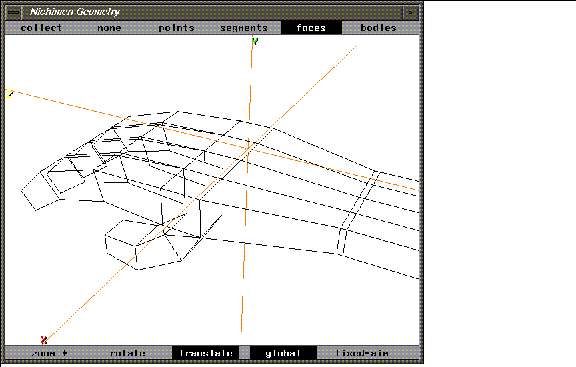The image size is (576, 367).
Task: Toggle the translate mode button
Action: [206, 353]
